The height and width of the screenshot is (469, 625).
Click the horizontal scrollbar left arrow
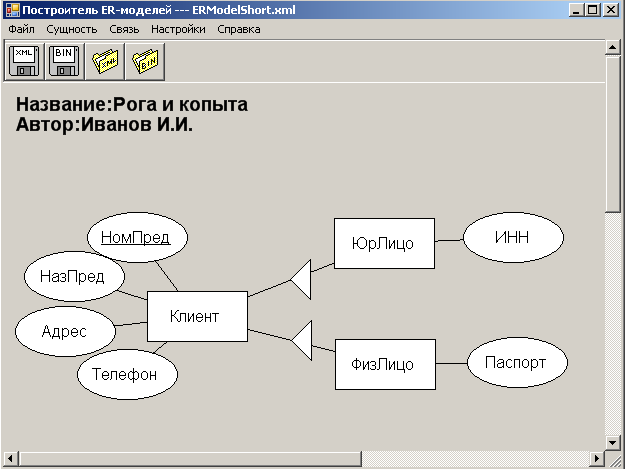coord(10,458)
